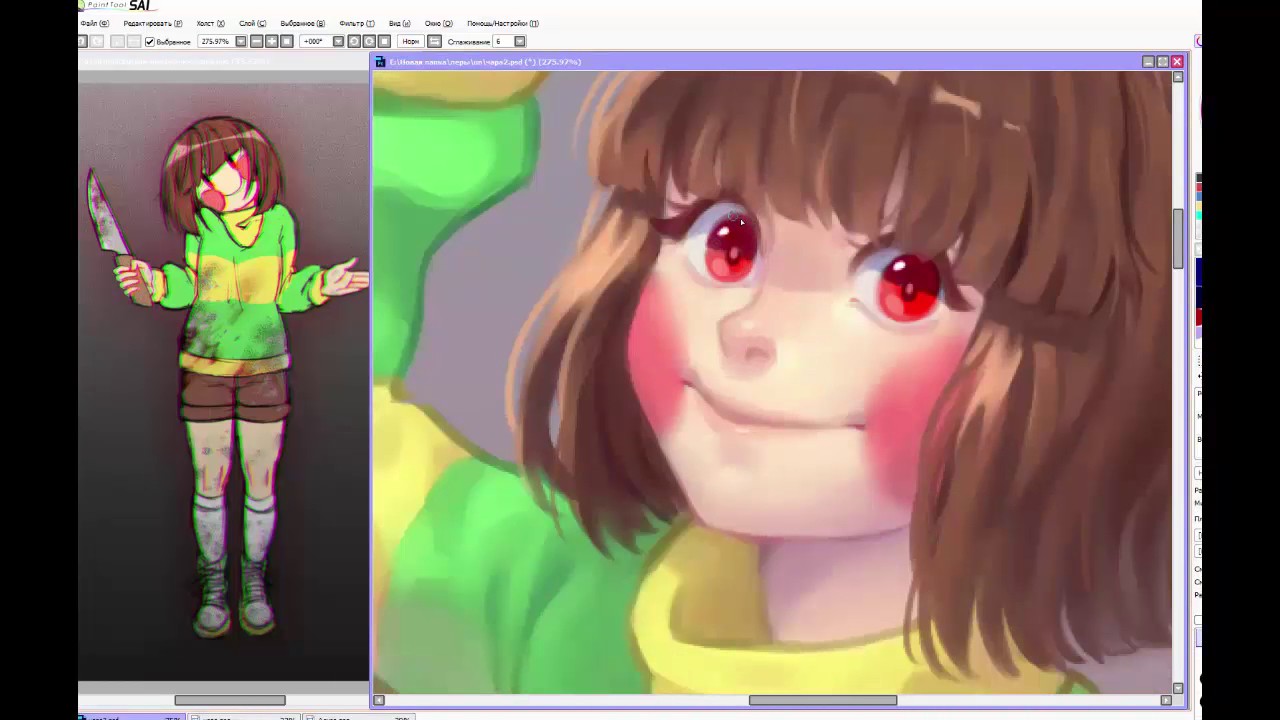1280x720 pixels.
Task: Click the reset rotation square icon
Action: coord(383,41)
